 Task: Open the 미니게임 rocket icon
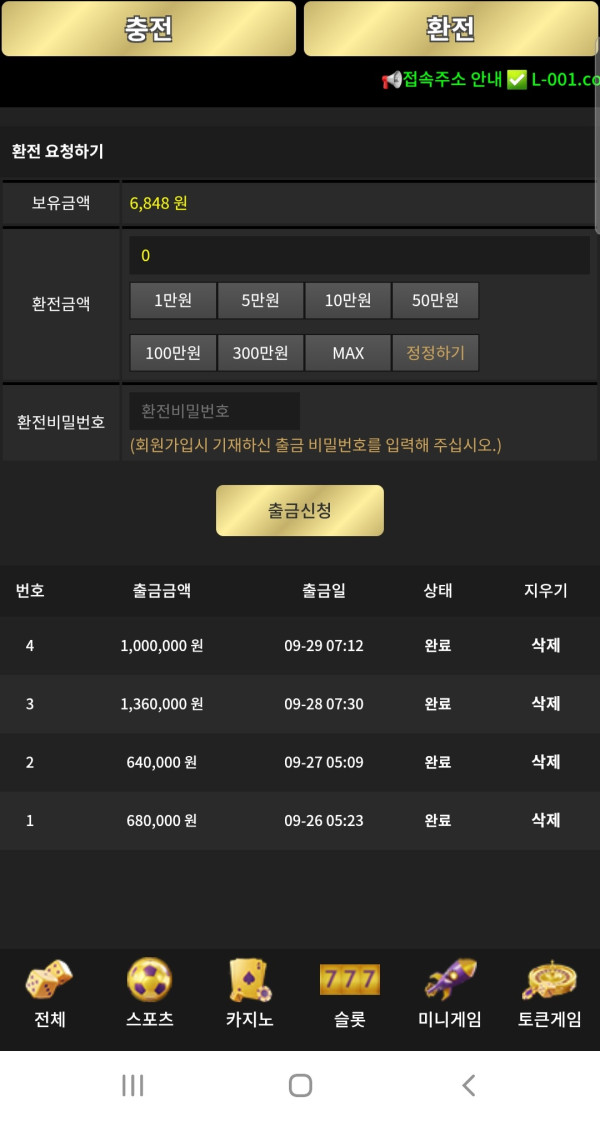[x=449, y=980]
